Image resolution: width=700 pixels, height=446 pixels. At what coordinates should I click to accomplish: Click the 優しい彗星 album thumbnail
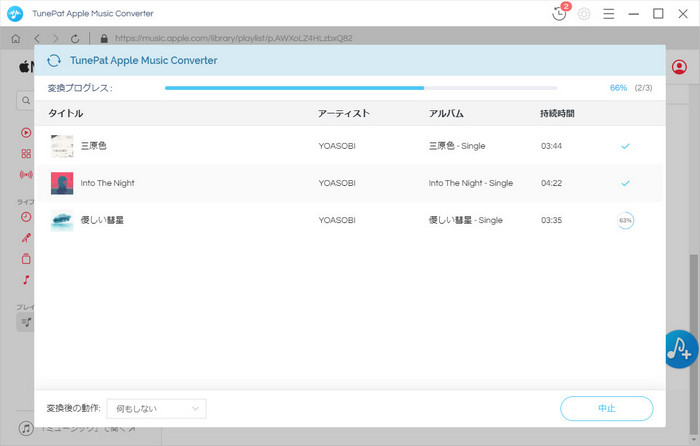click(62, 220)
